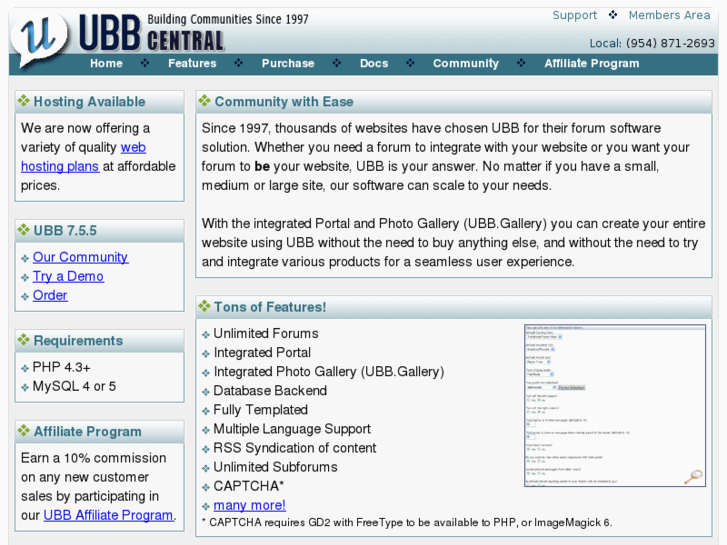Open the Docs navigation item
Screen dimensions: 727x545
click(374, 64)
